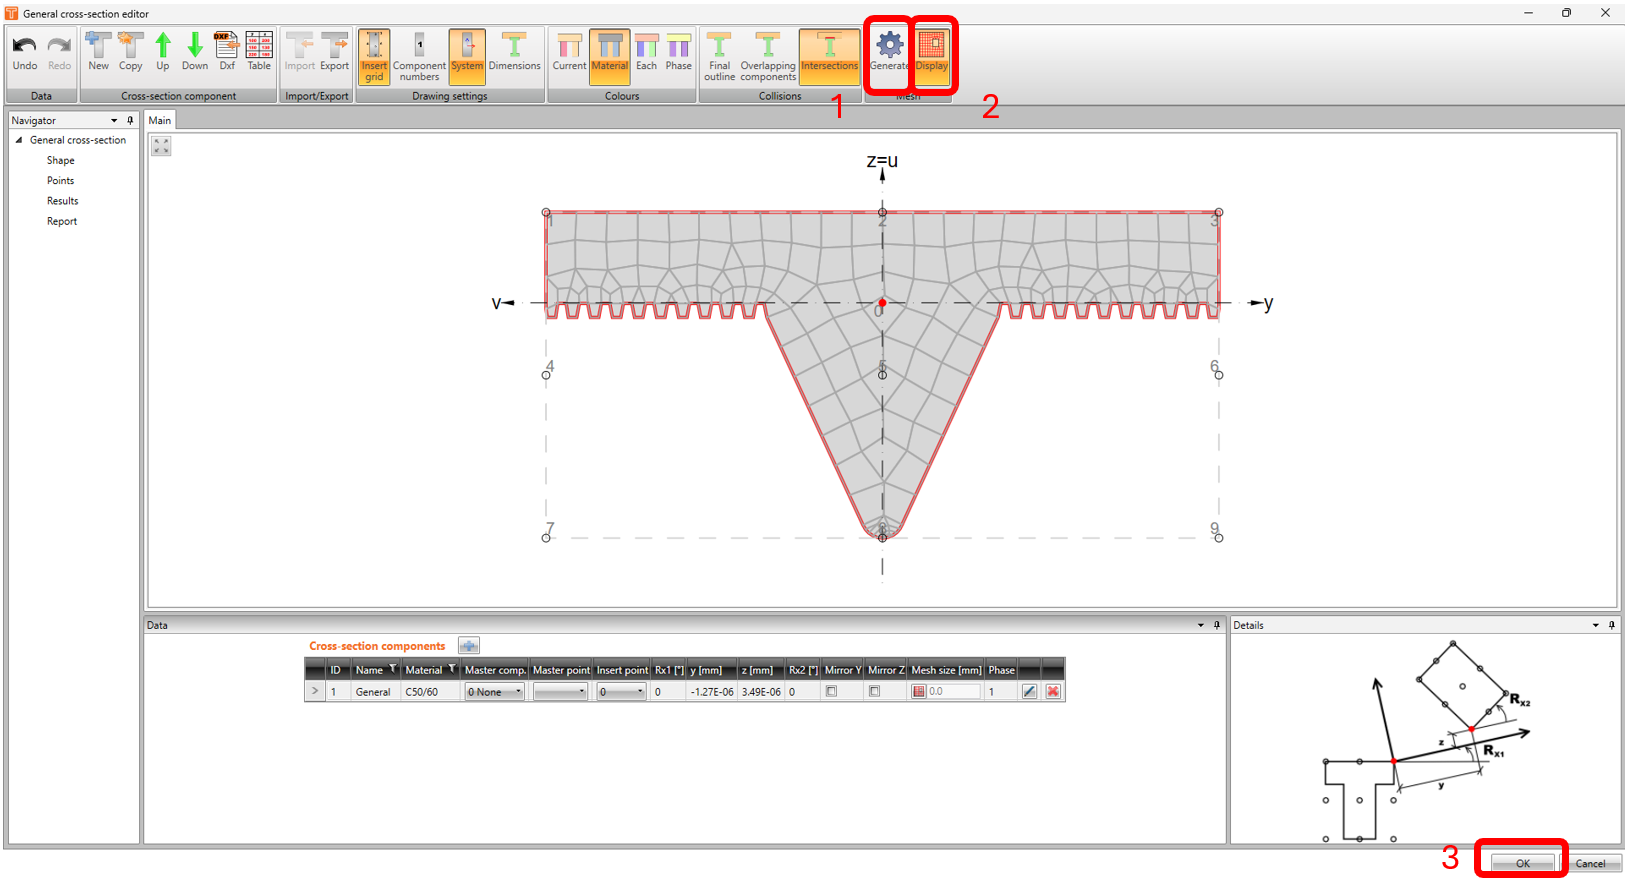Enable the Mirror Y checkbox
This screenshot has width=1628, height=880.
831,691
